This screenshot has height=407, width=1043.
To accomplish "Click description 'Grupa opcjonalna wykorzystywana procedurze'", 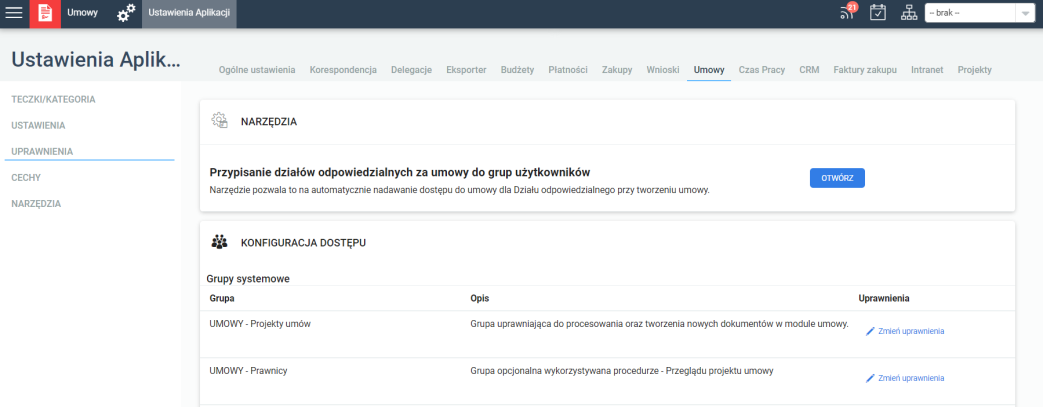I will click(622, 371).
